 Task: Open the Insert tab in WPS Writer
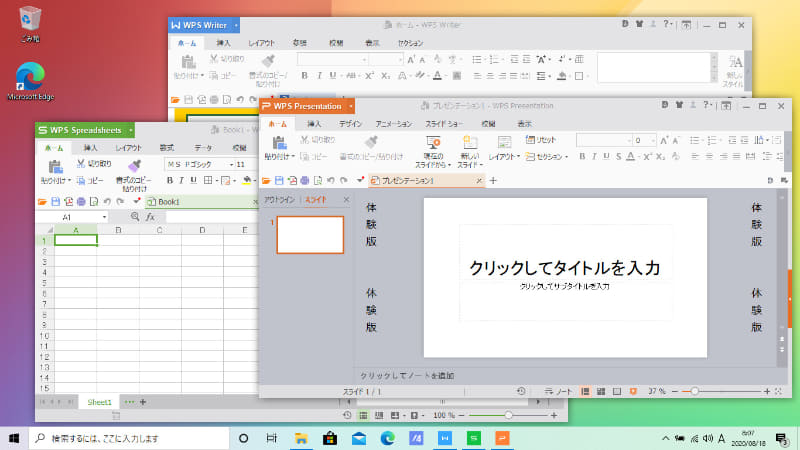tap(223, 43)
